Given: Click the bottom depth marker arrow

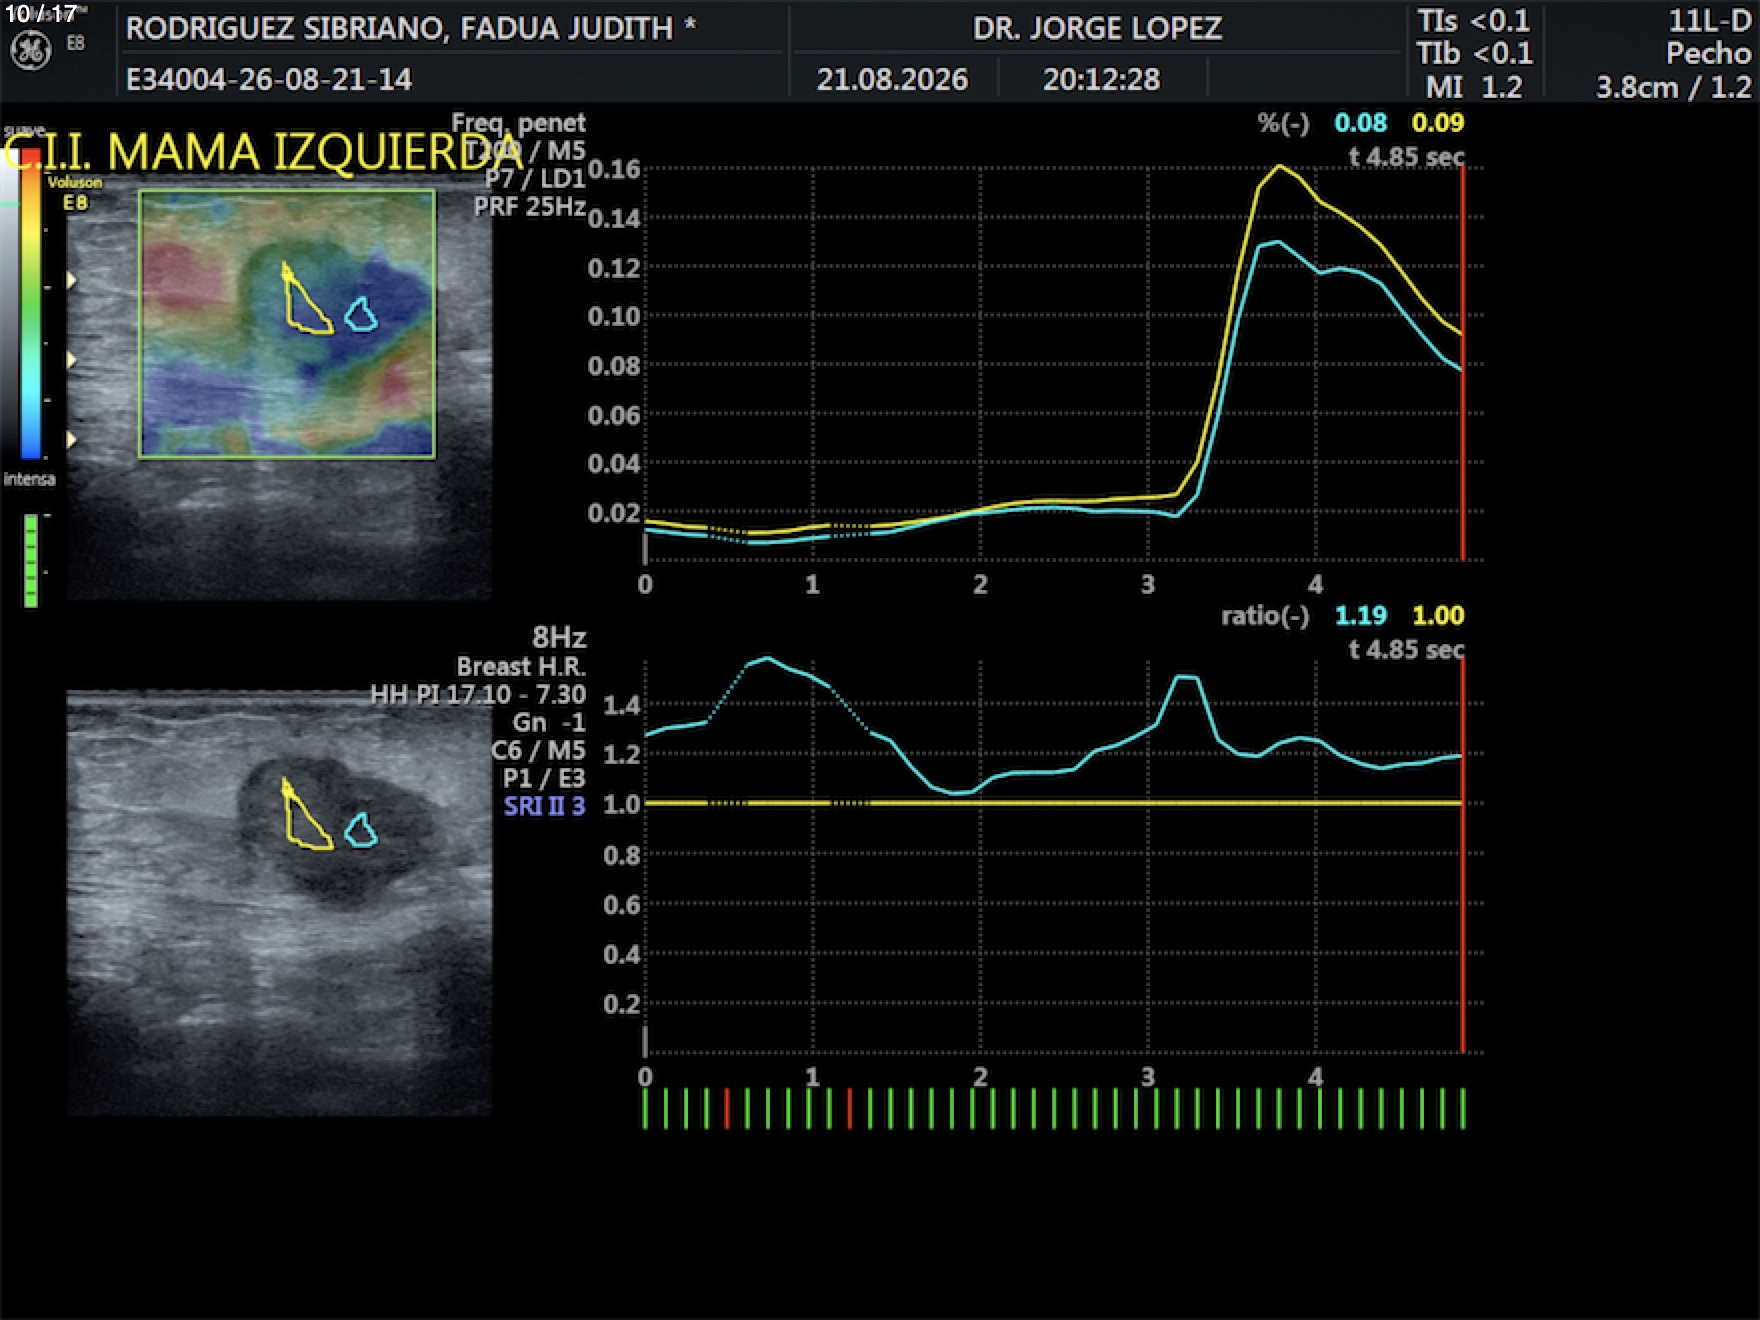Looking at the screenshot, I should coord(72,440).
